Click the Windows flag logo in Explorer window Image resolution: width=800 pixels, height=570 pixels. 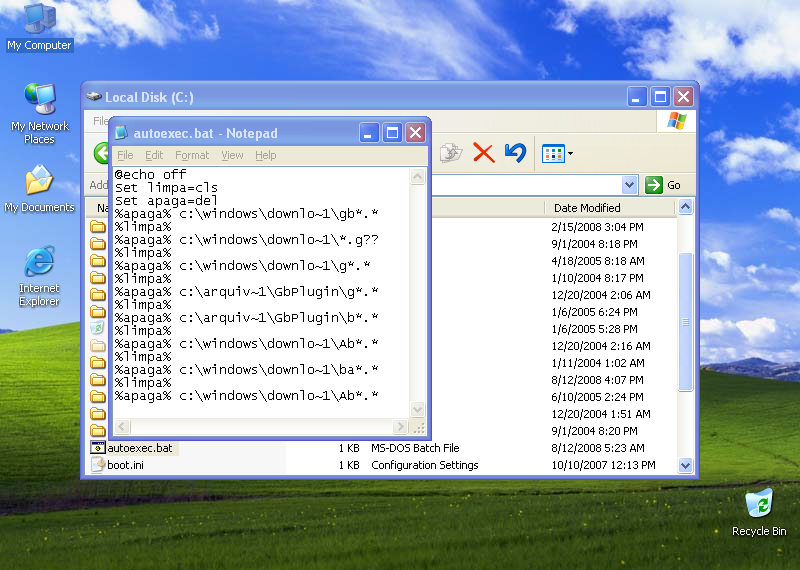677,121
